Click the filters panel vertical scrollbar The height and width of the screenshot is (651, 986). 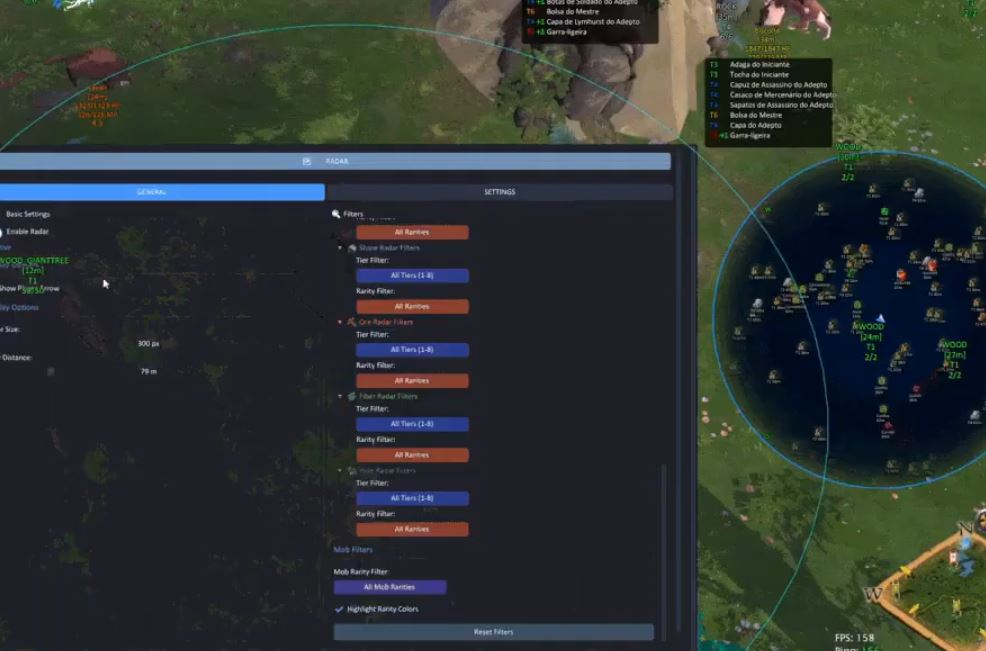tap(664, 540)
